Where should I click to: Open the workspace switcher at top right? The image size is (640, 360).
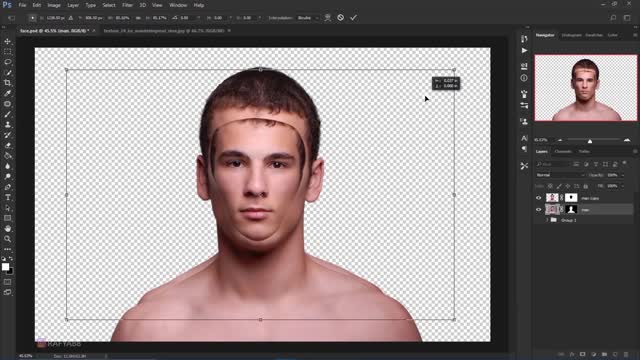627,18
